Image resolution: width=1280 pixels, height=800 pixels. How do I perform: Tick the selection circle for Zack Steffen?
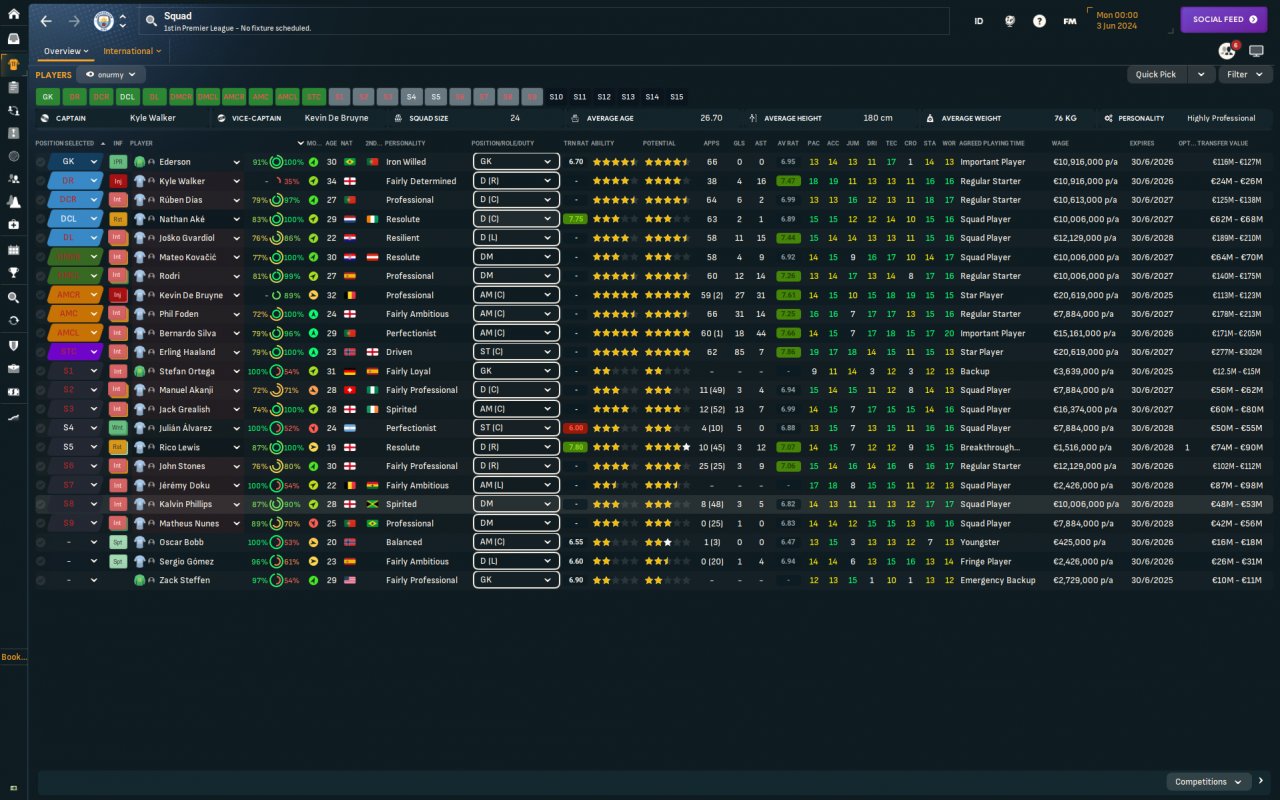point(41,580)
